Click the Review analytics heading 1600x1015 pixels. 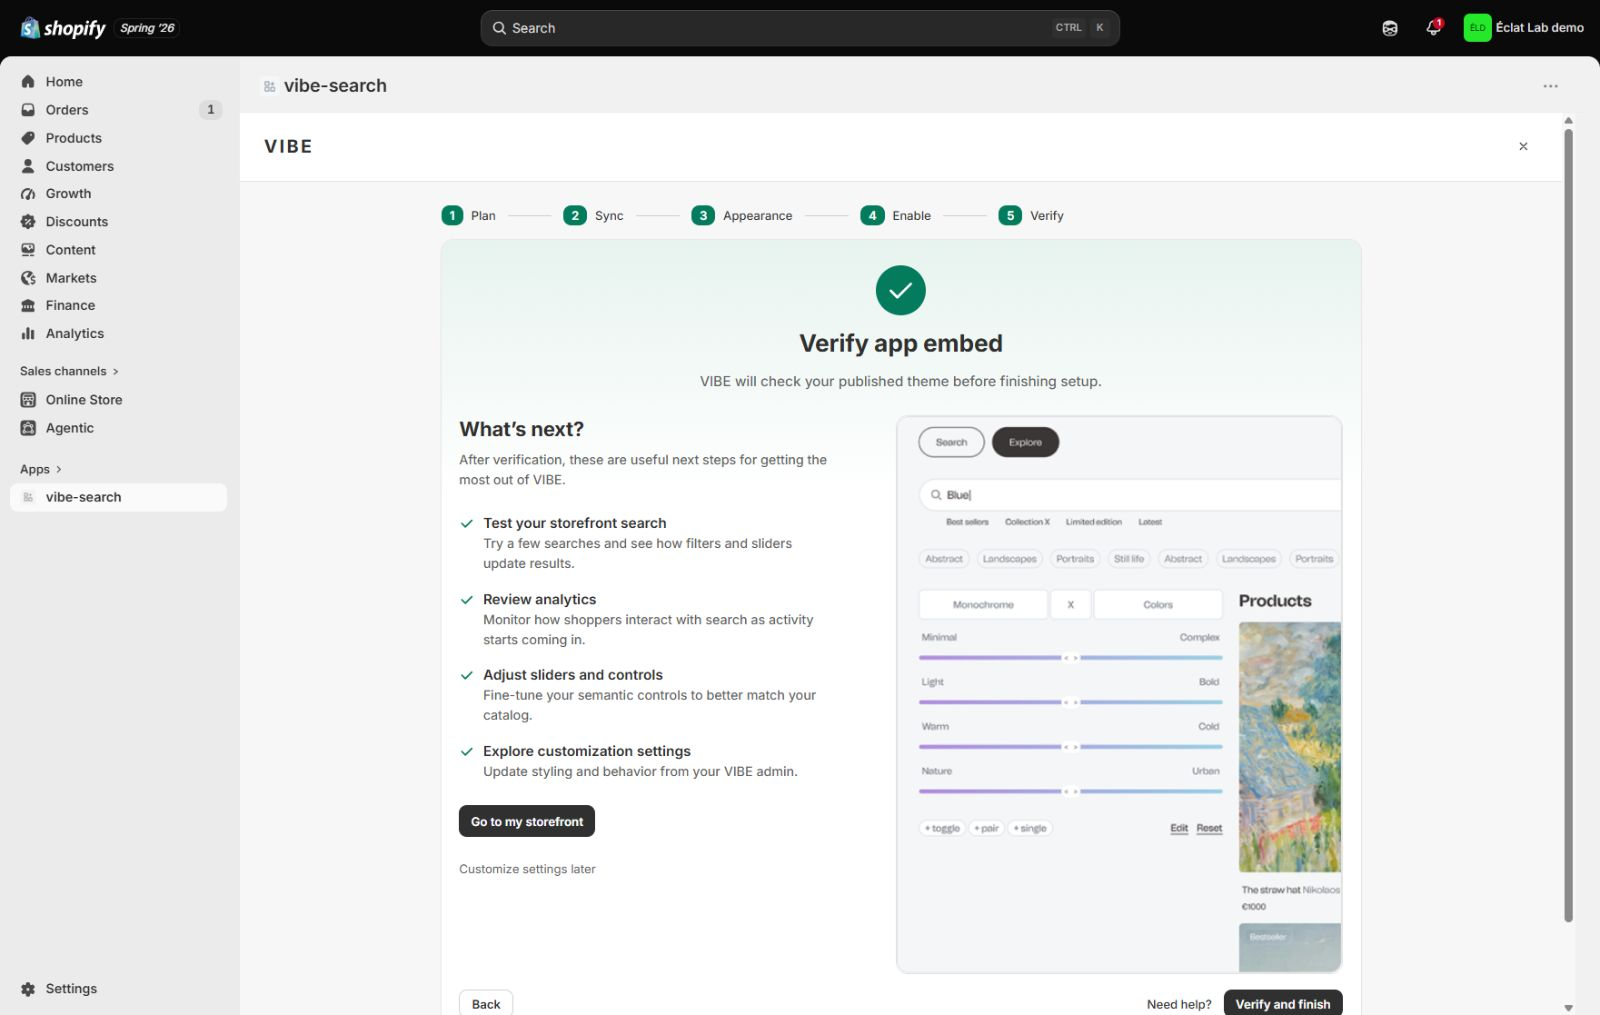(539, 599)
